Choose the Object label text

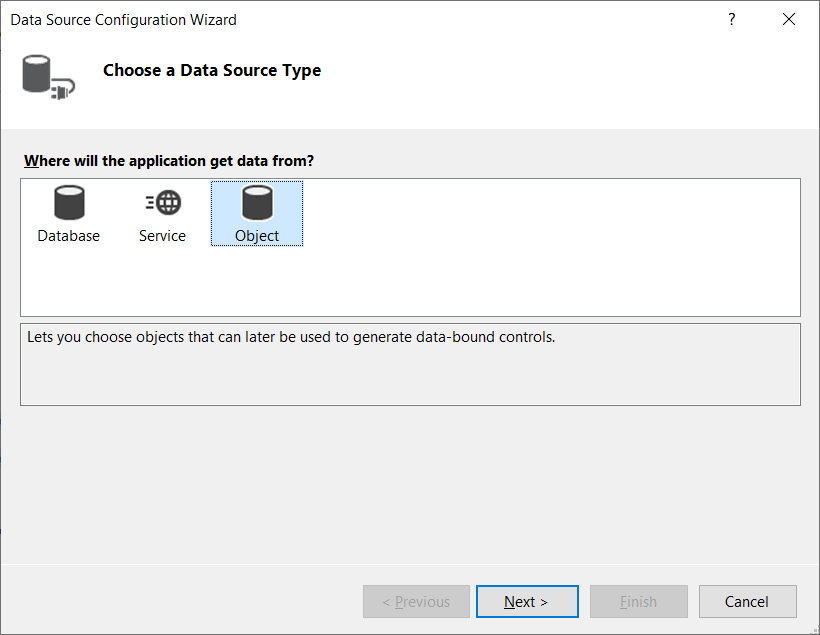pos(257,236)
